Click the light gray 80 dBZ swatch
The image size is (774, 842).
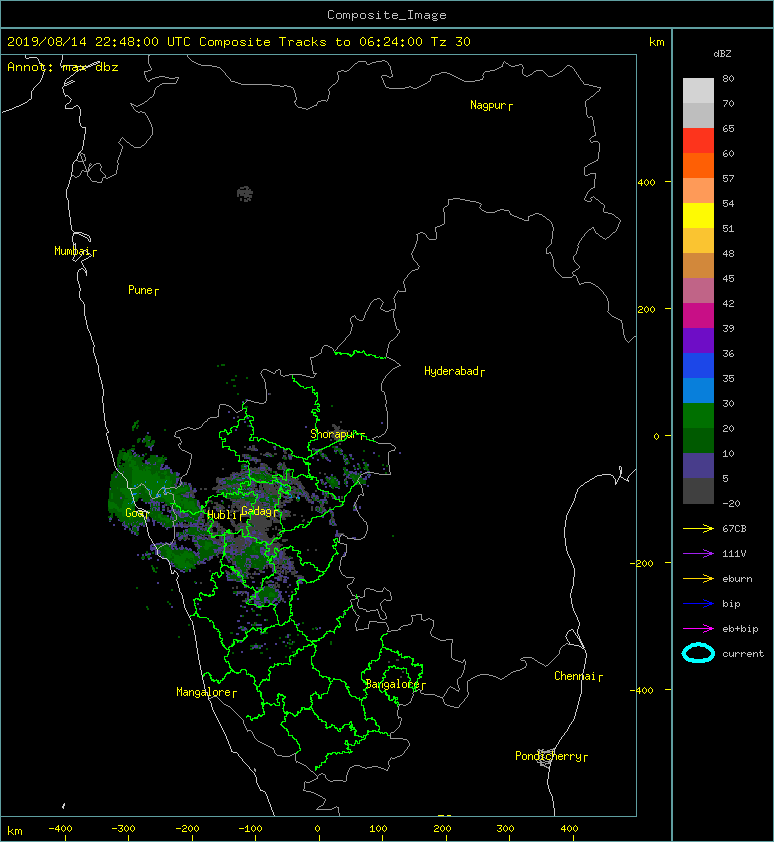click(698, 91)
